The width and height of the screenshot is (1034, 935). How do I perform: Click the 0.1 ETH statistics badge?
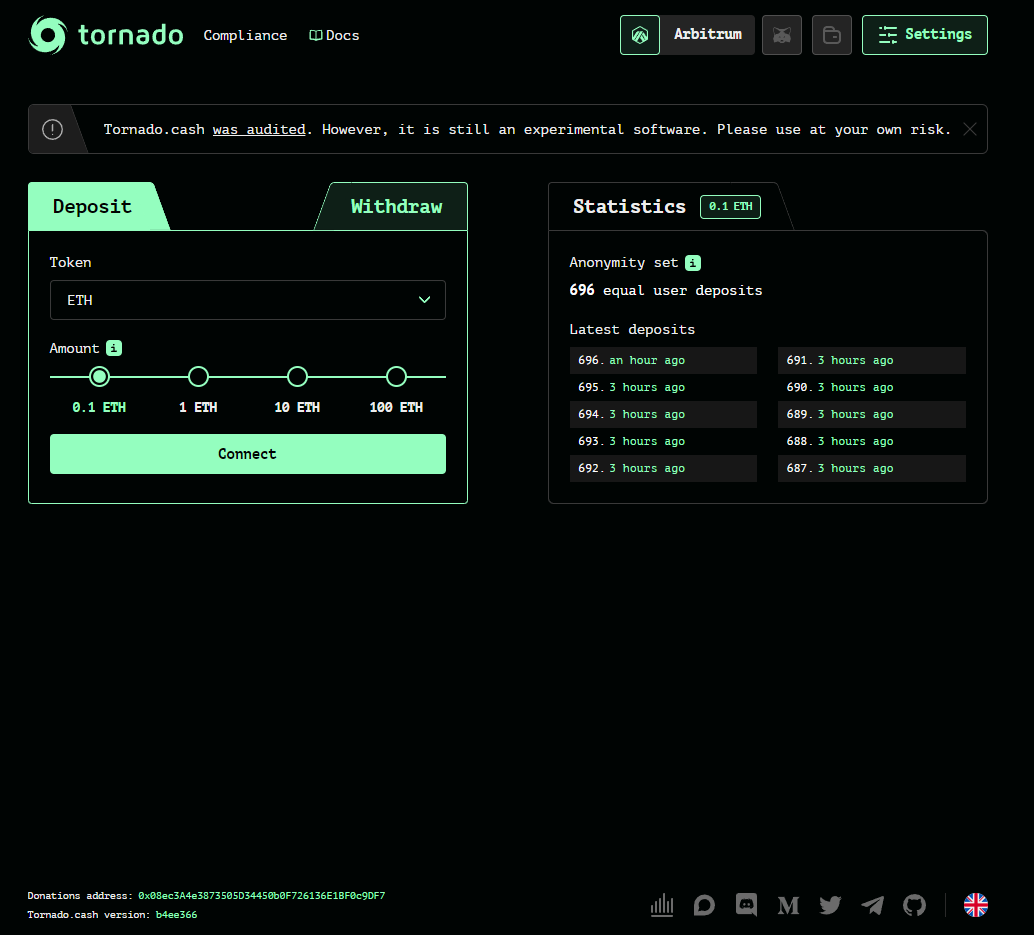[730, 206]
